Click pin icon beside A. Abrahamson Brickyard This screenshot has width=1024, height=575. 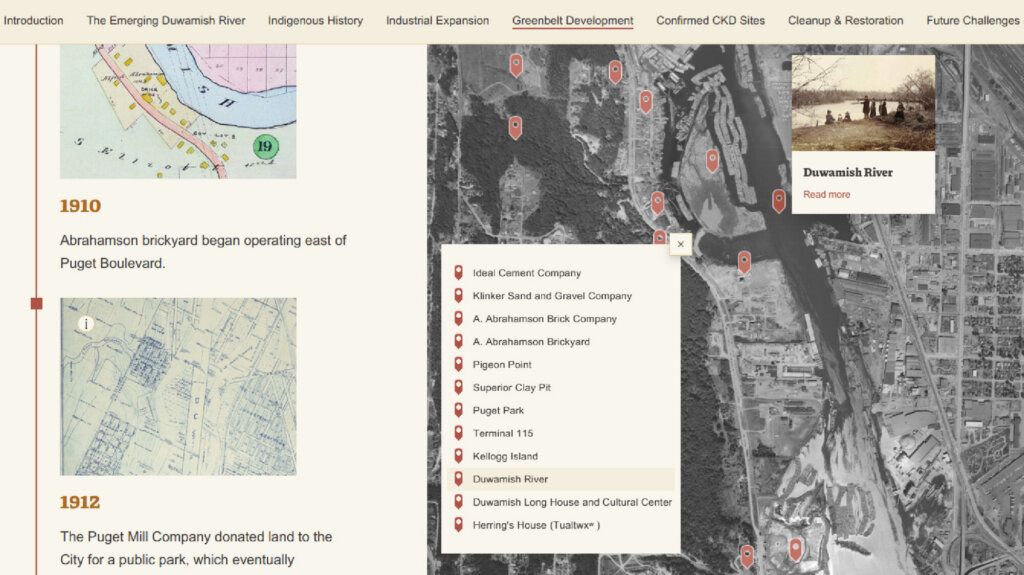tap(458, 341)
